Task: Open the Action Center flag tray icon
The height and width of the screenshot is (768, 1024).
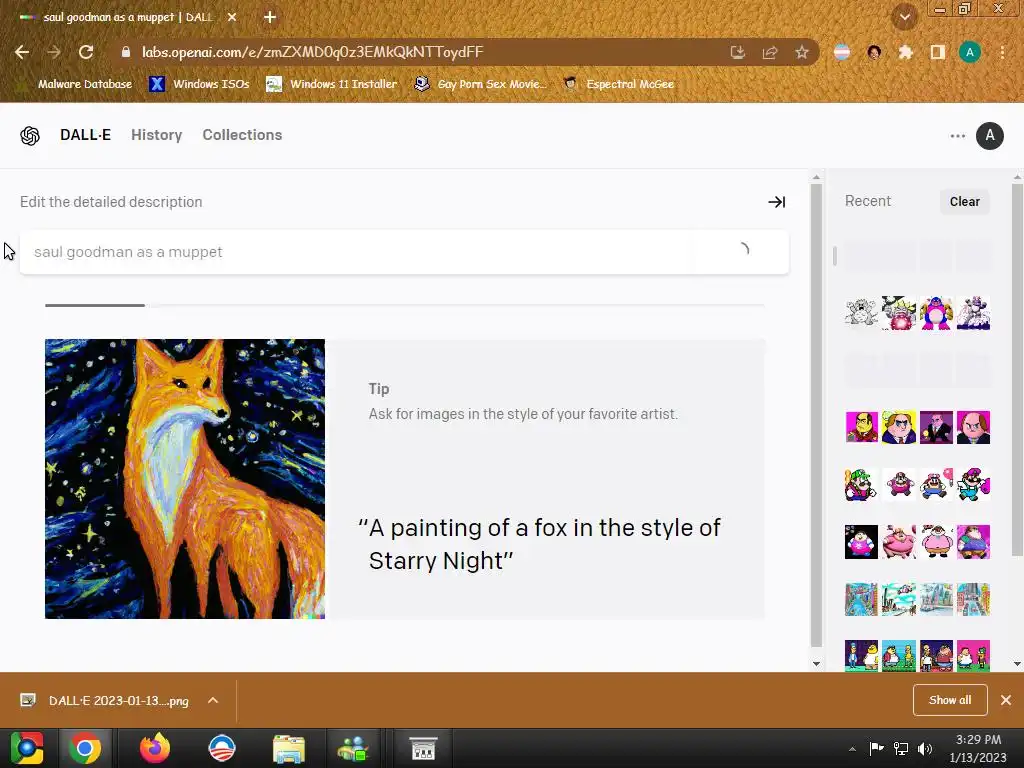Action: coord(876,749)
